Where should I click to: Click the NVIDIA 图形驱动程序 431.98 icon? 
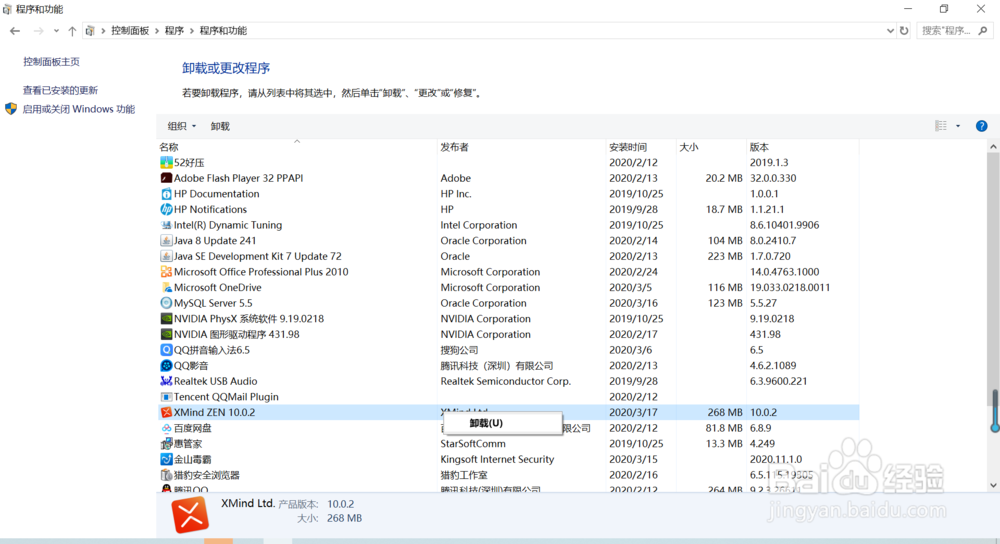pyautogui.click(x=166, y=334)
